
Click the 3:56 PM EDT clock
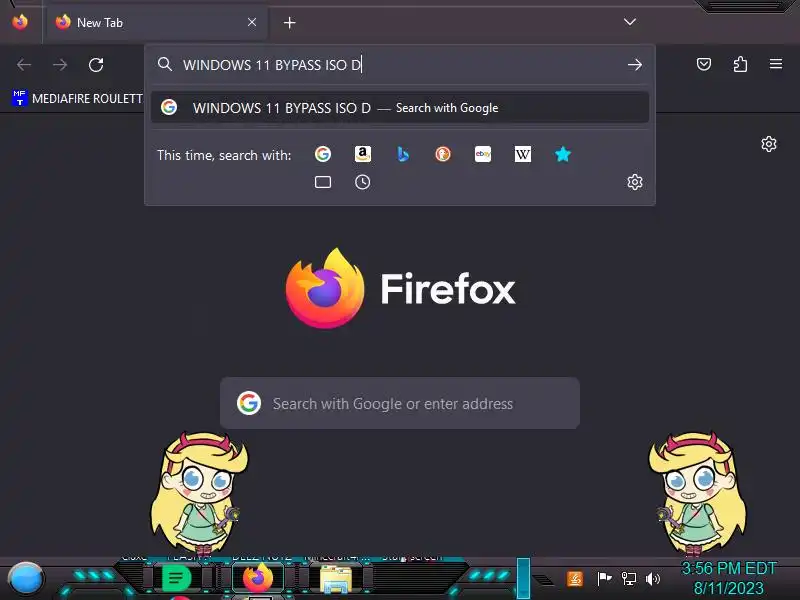point(729,568)
